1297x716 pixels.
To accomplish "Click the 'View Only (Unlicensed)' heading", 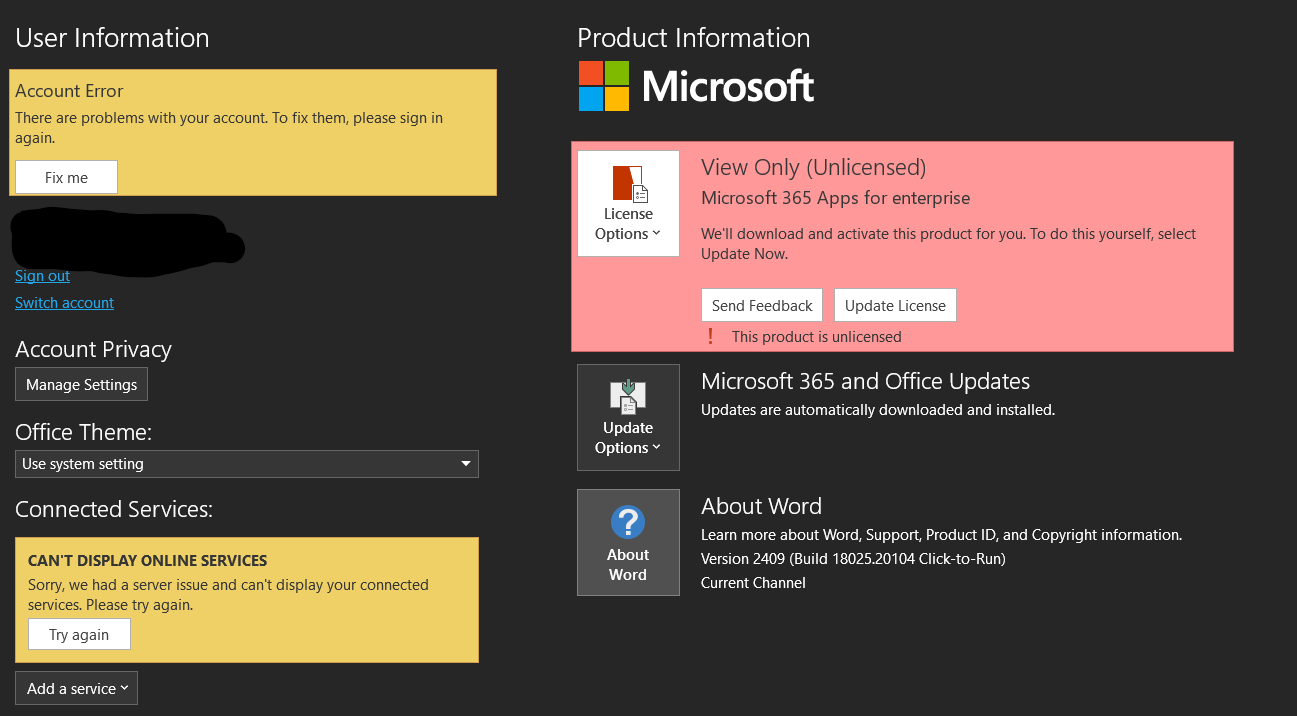I will click(x=813, y=167).
